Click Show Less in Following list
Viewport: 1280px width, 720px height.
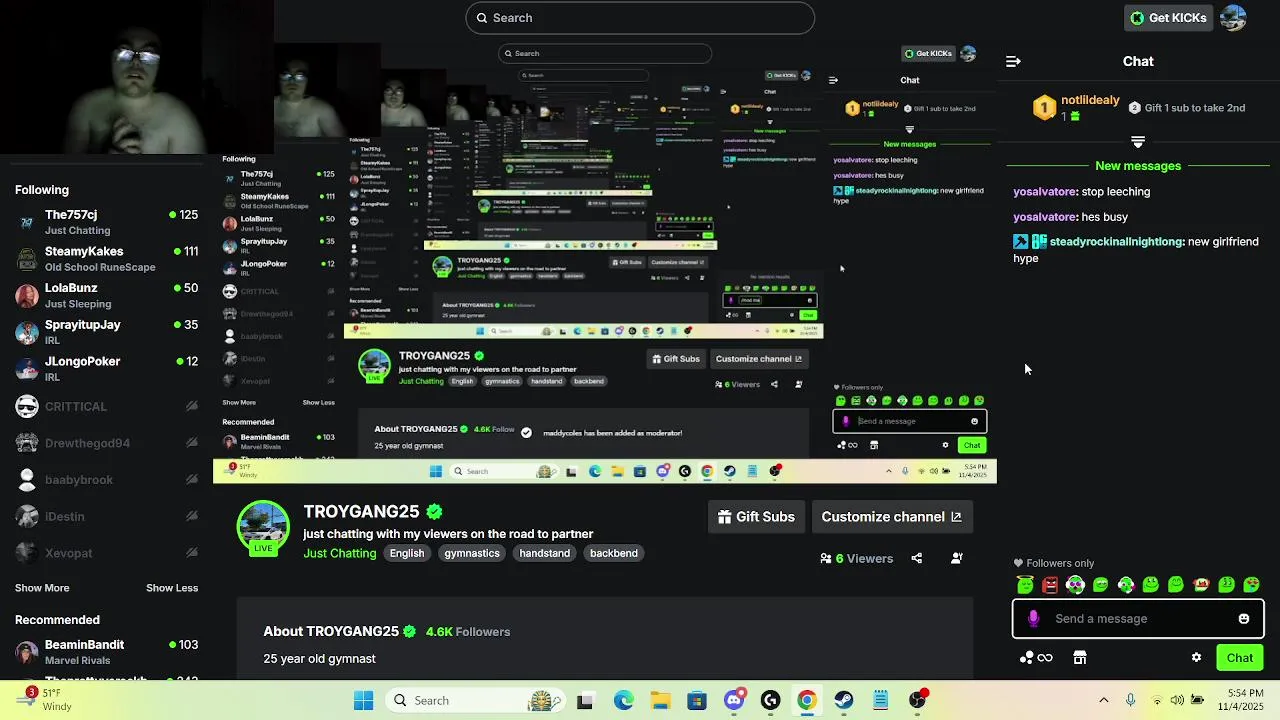point(172,588)
